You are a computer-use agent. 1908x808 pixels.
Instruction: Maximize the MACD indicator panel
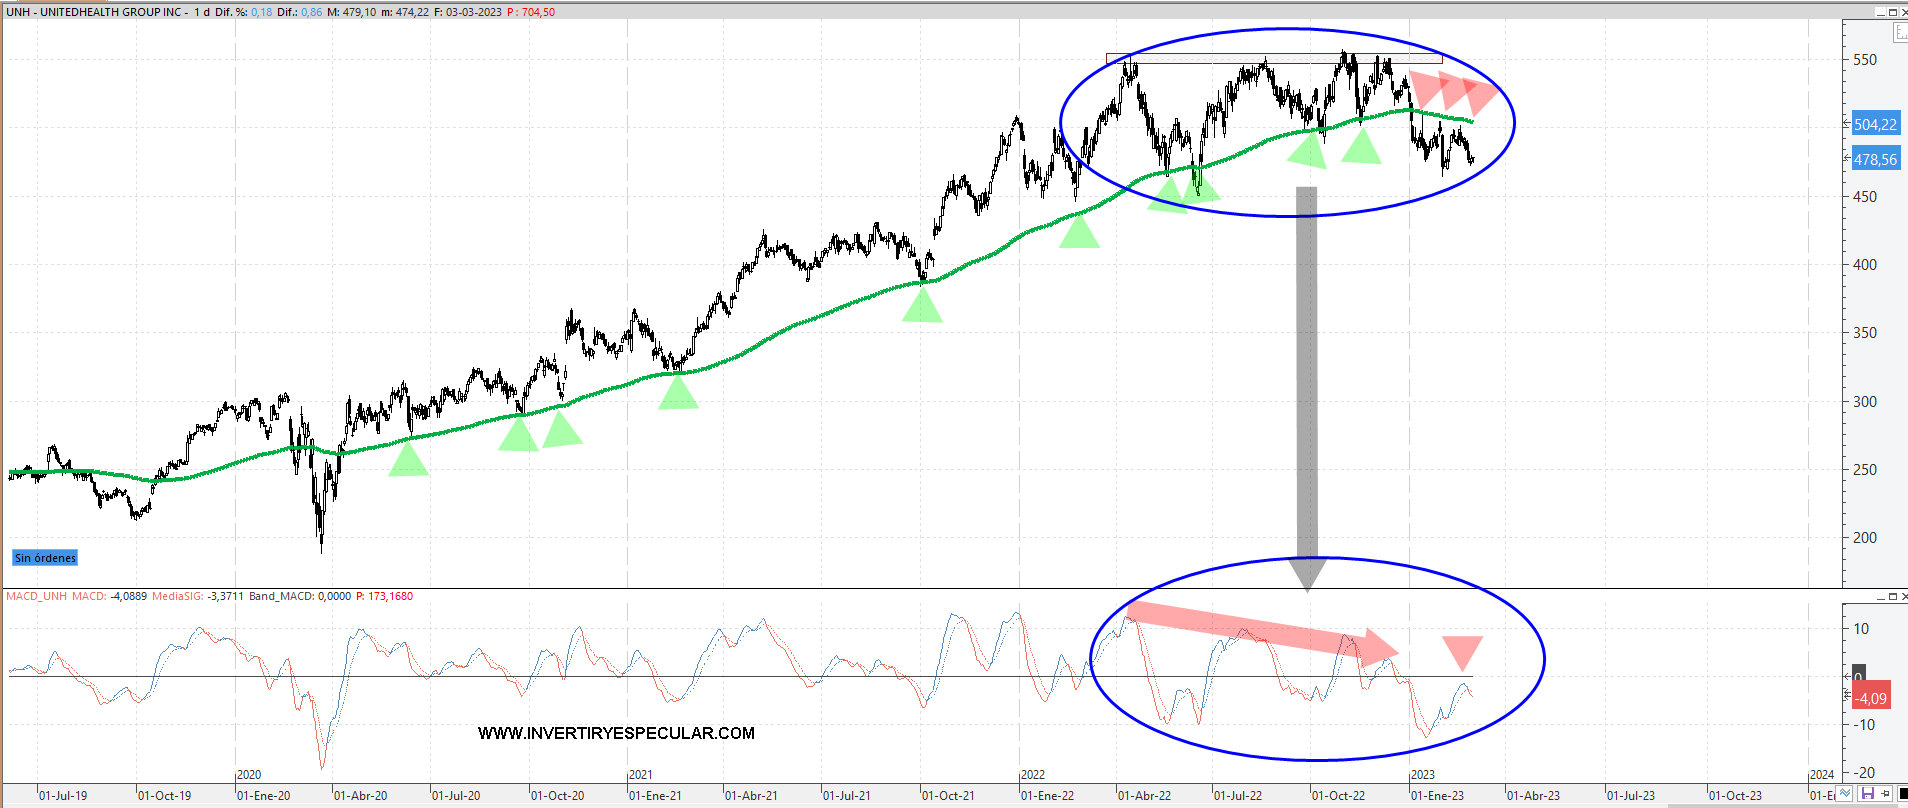(x=1892, y=596)
